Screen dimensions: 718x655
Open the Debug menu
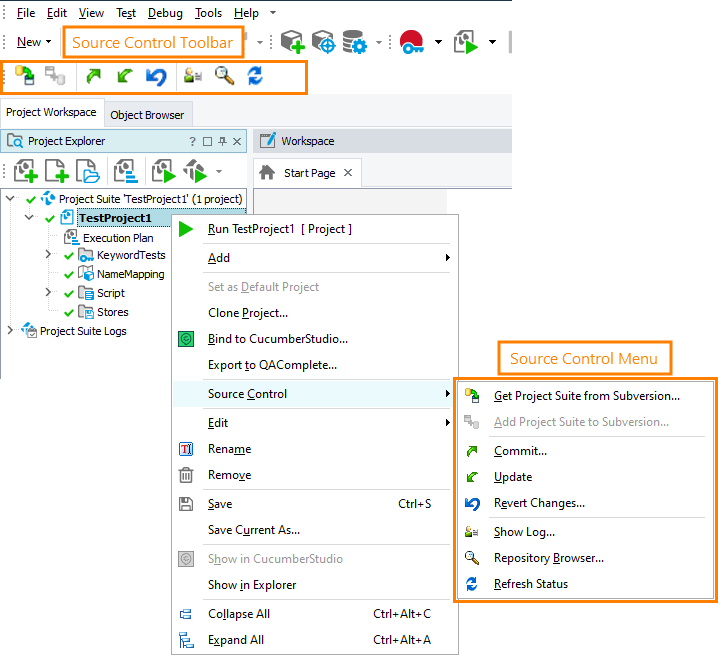tap(165, 13)
